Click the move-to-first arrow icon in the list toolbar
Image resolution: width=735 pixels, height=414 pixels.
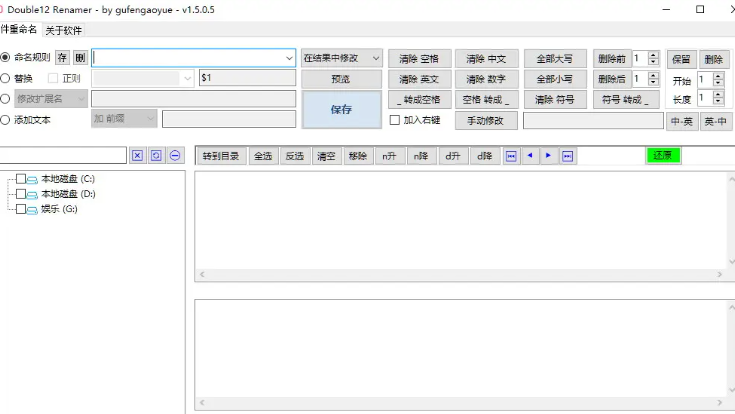[x=511, y=156]
